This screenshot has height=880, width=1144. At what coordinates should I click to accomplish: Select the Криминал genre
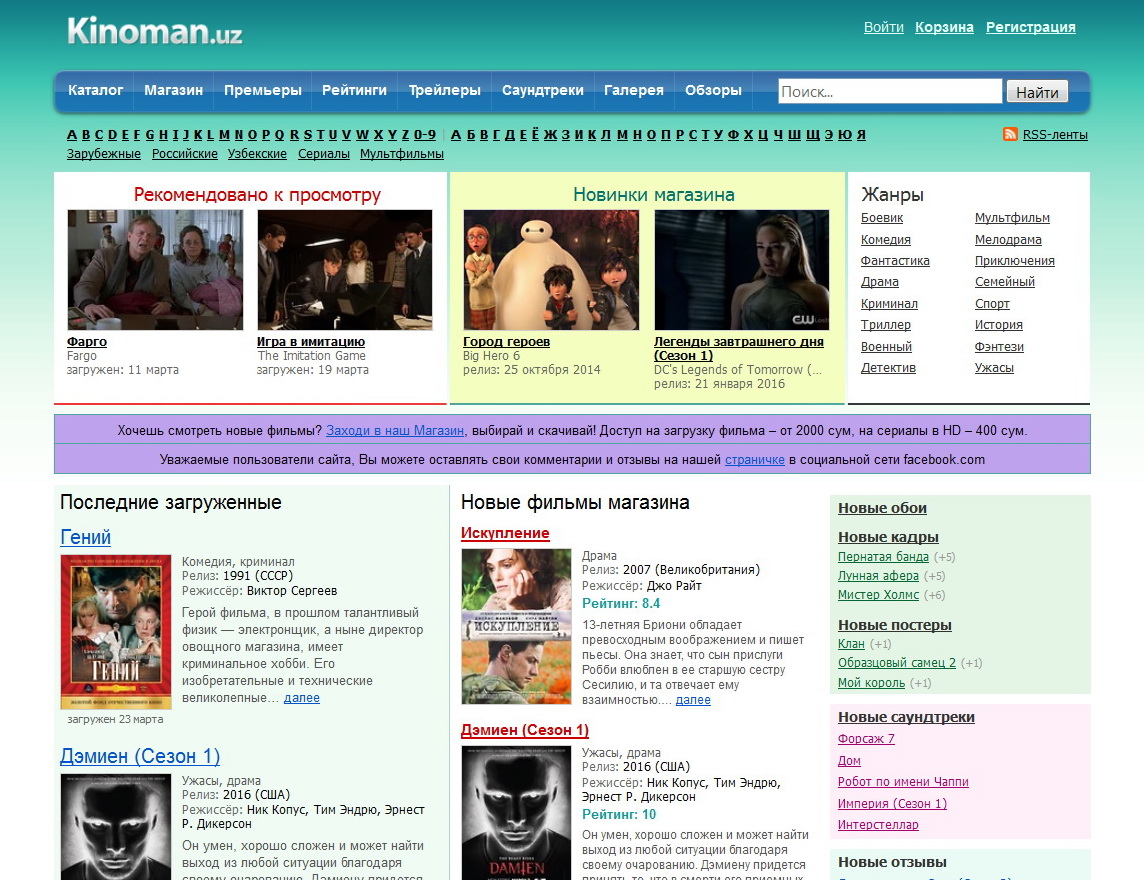[x=889, y=304]
